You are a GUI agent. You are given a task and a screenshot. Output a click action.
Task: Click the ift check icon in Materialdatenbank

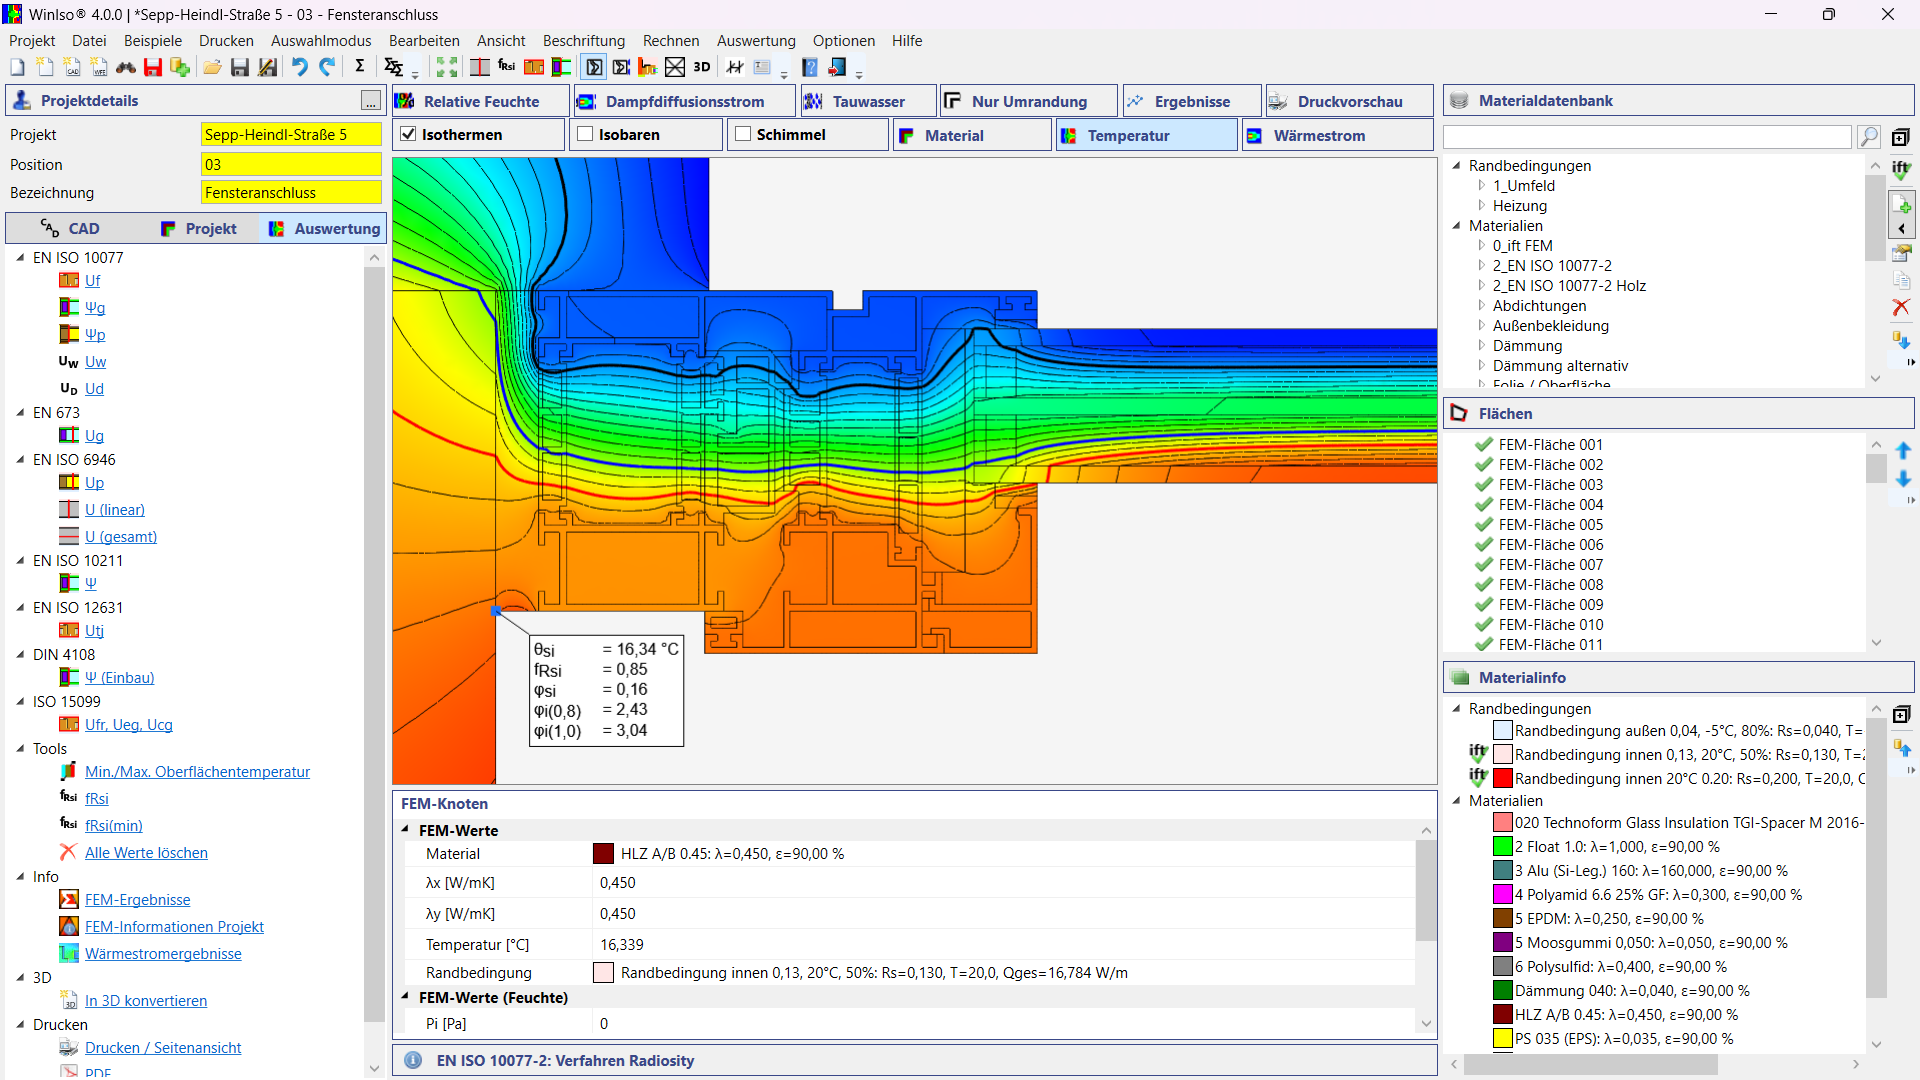pos(1901,170)
